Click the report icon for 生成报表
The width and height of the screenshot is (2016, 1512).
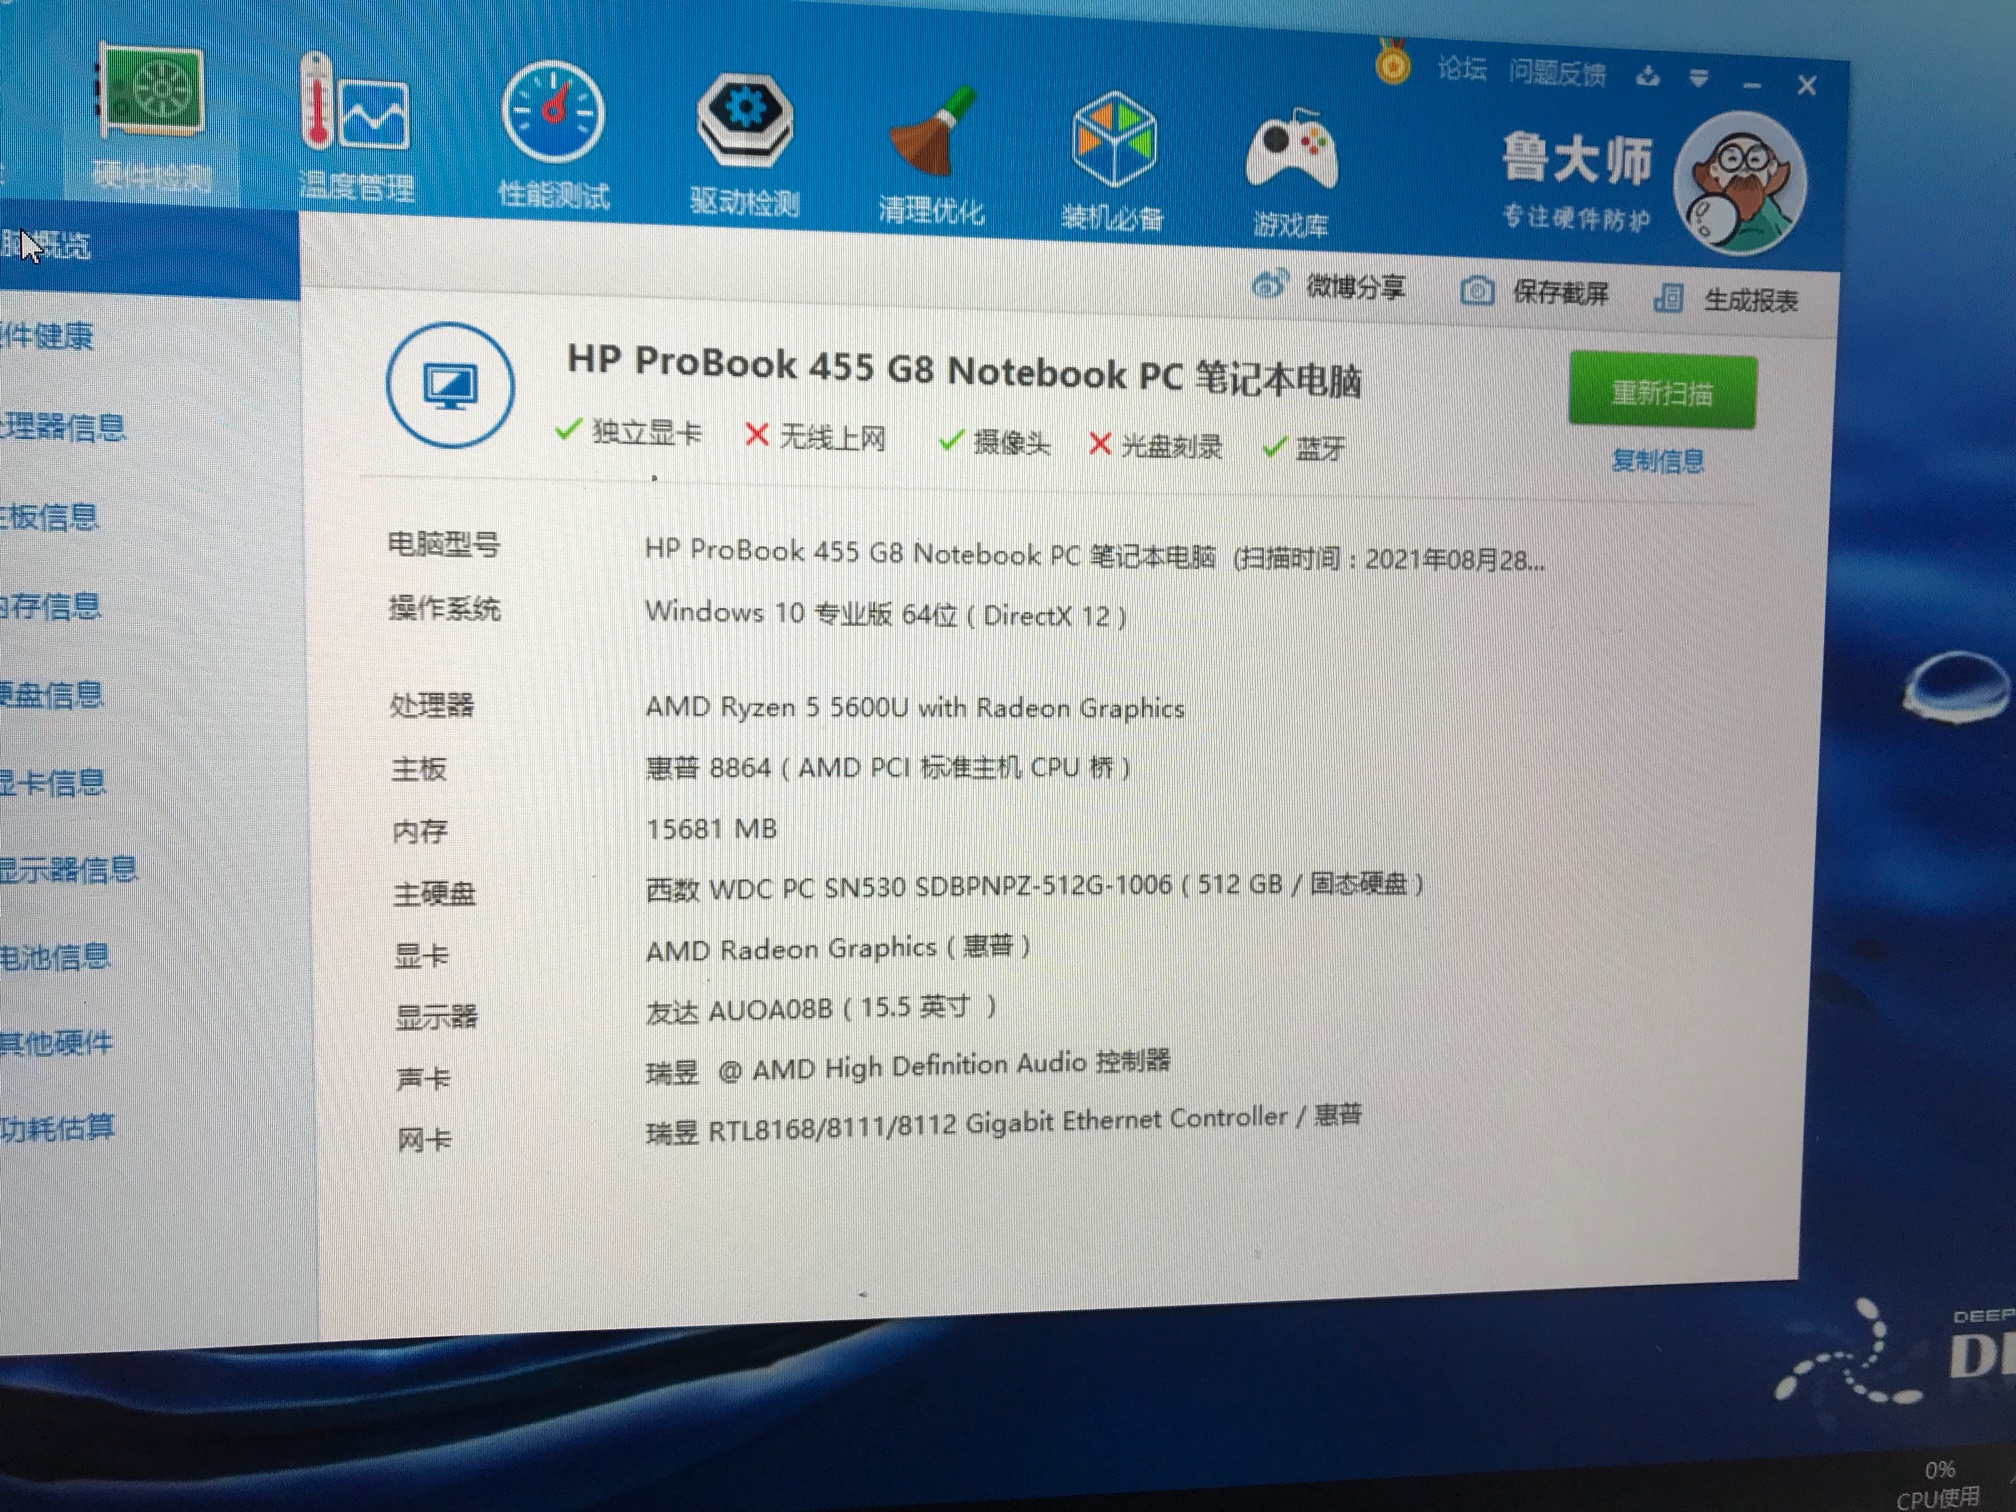pos(1668,297)
